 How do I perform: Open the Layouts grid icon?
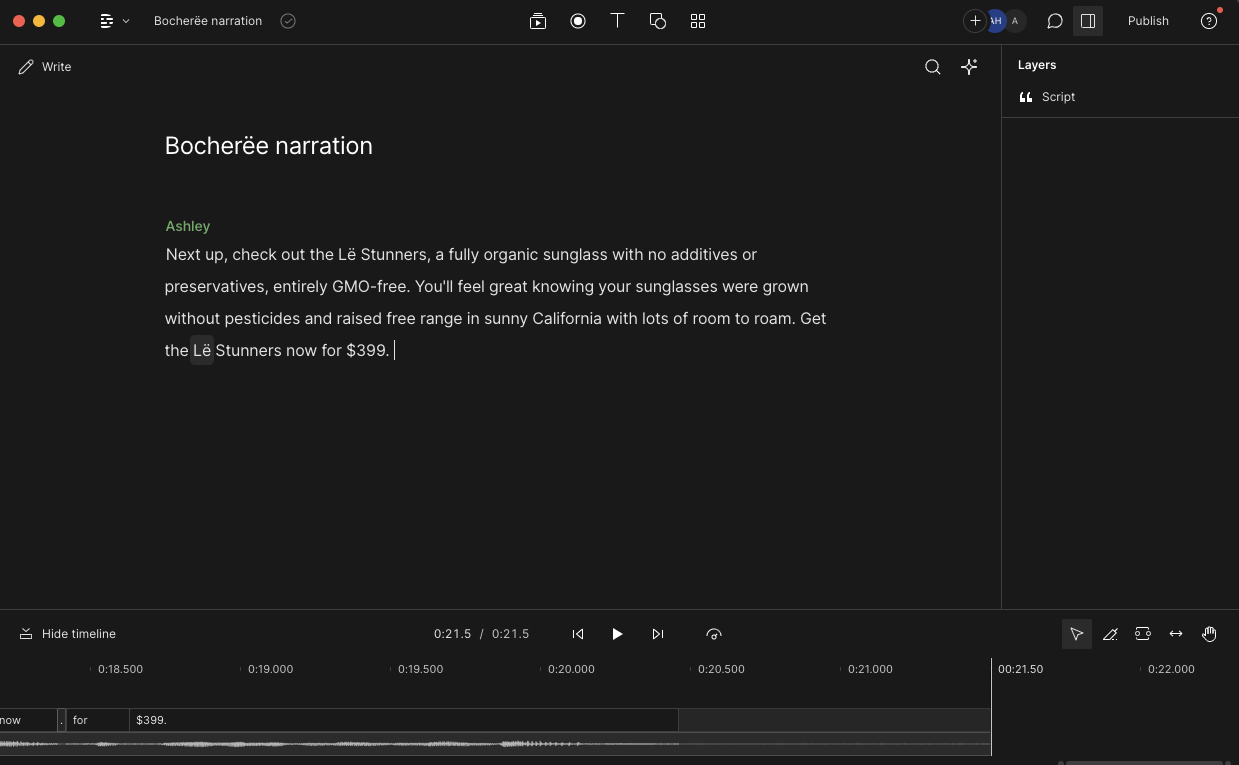click(x=698, y=20)
